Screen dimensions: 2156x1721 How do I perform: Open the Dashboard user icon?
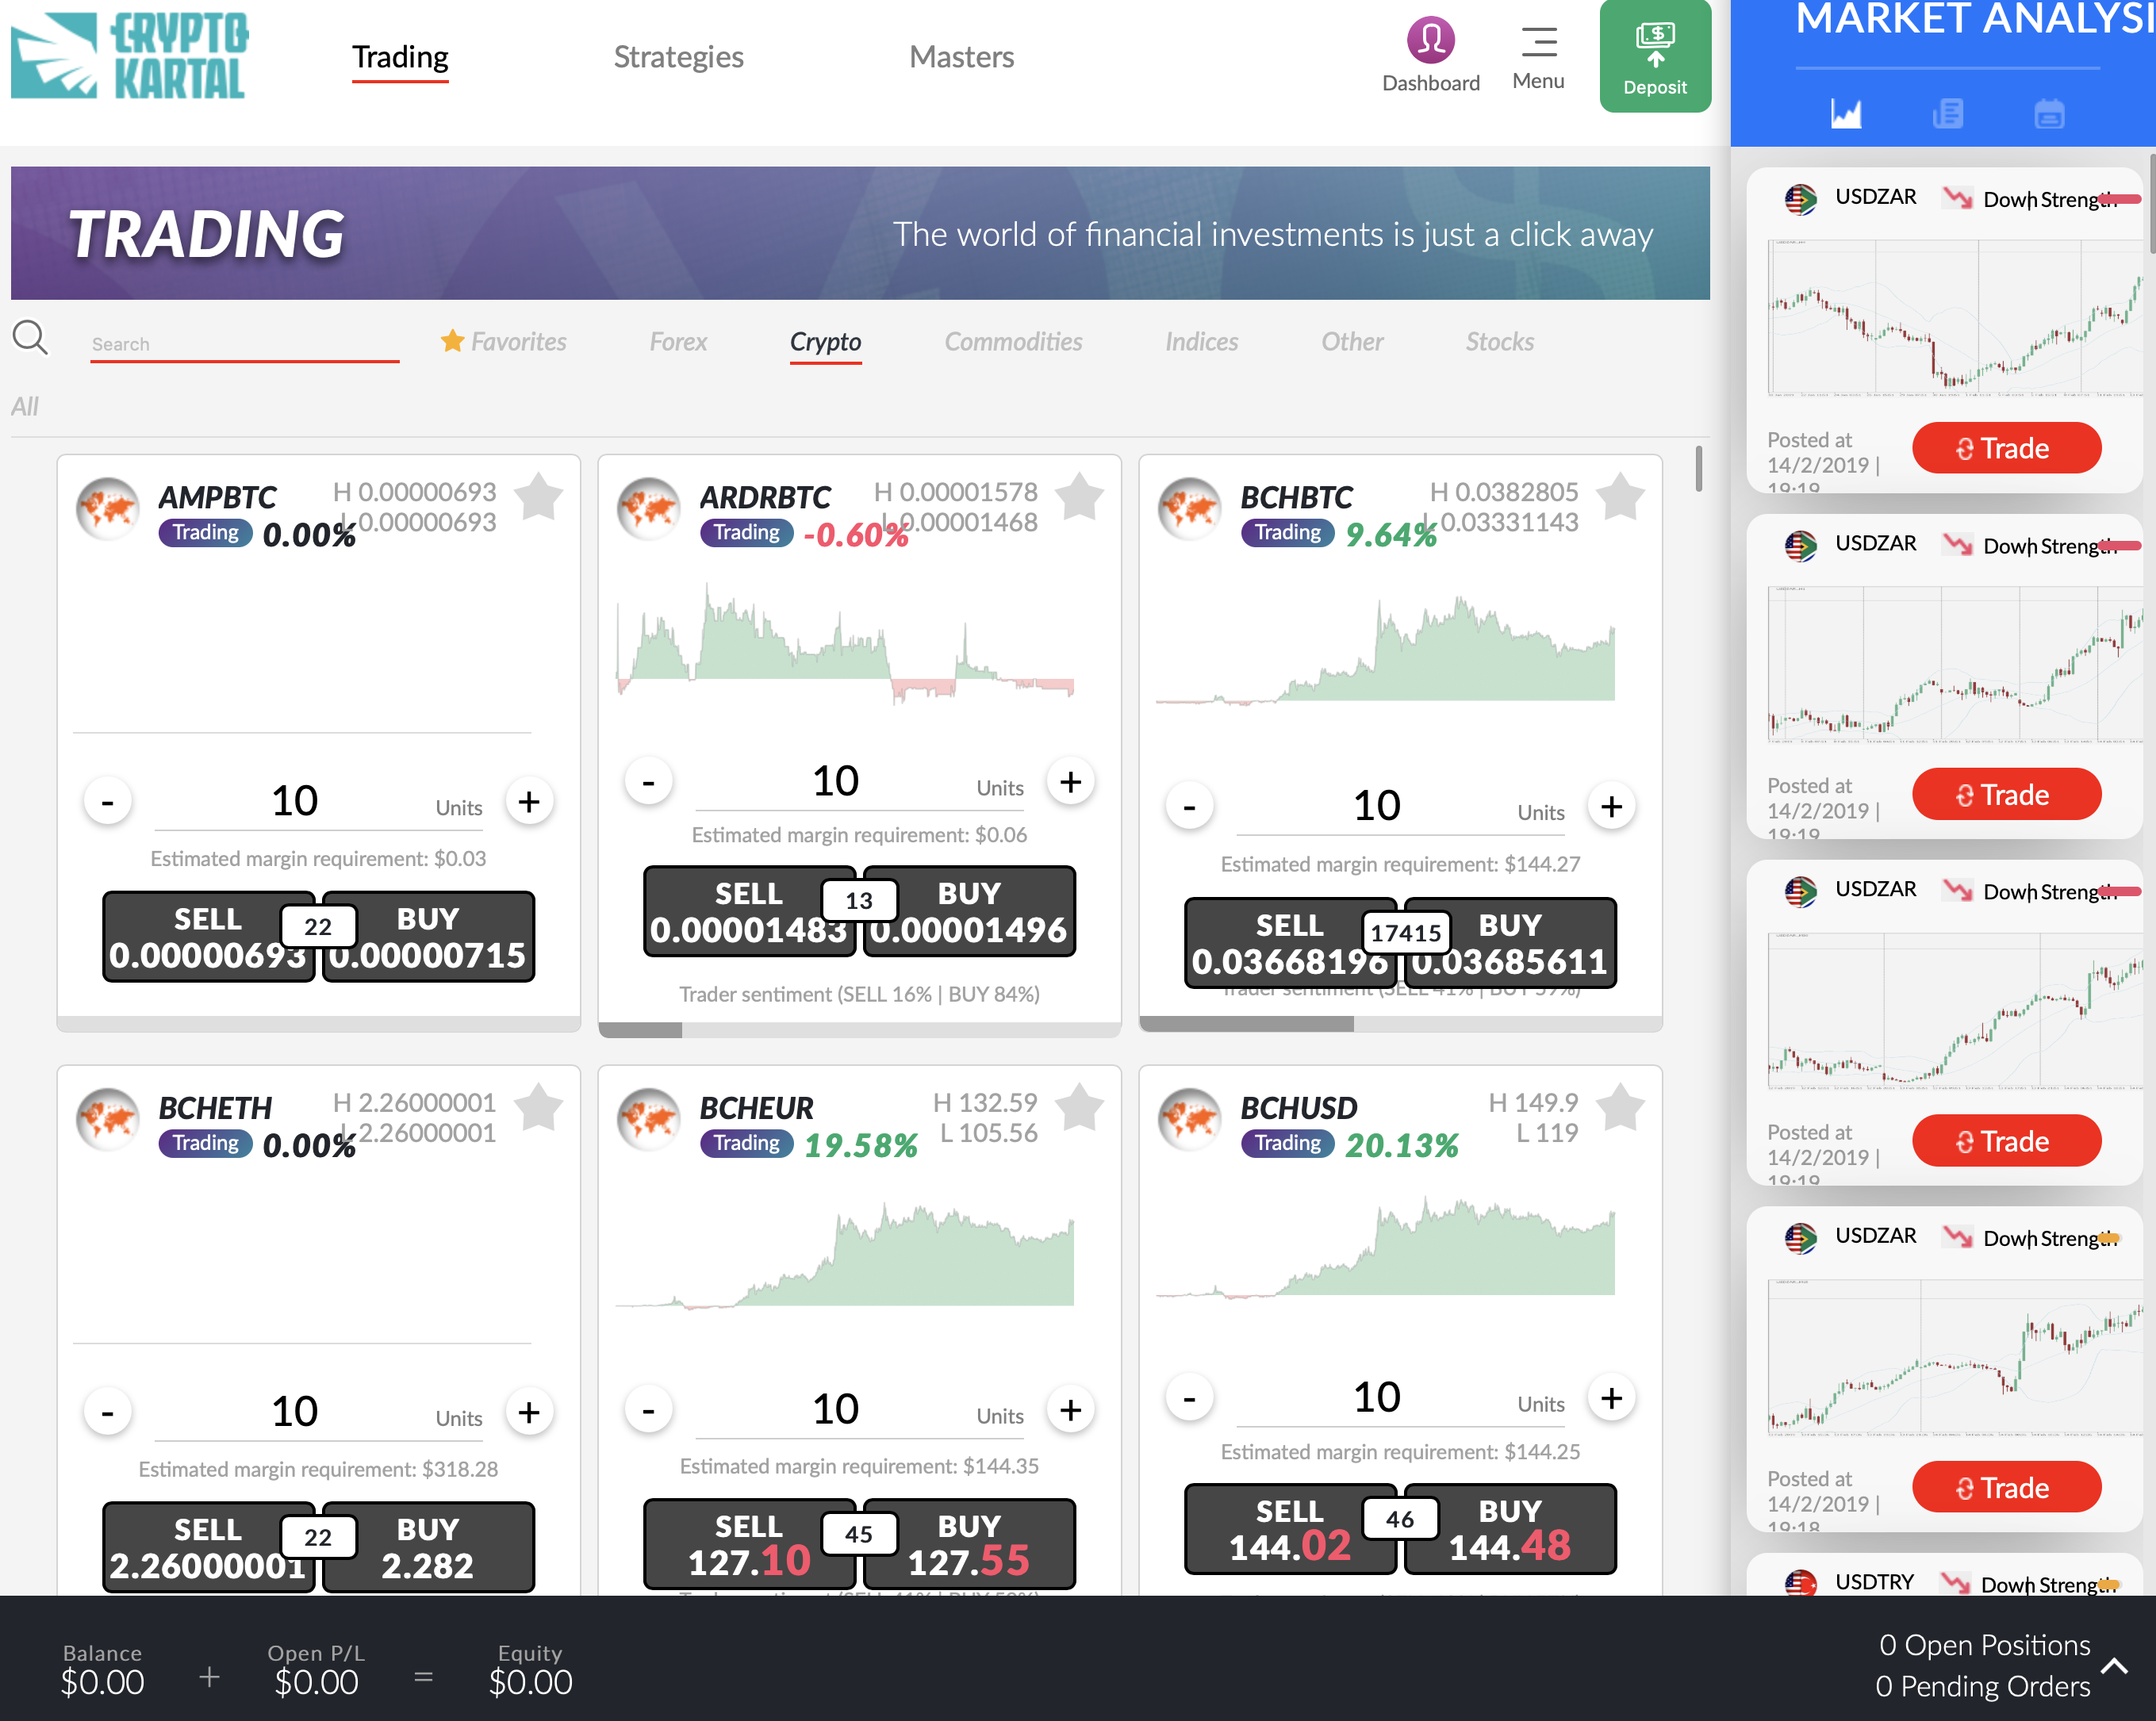[x=1430, y=41]
